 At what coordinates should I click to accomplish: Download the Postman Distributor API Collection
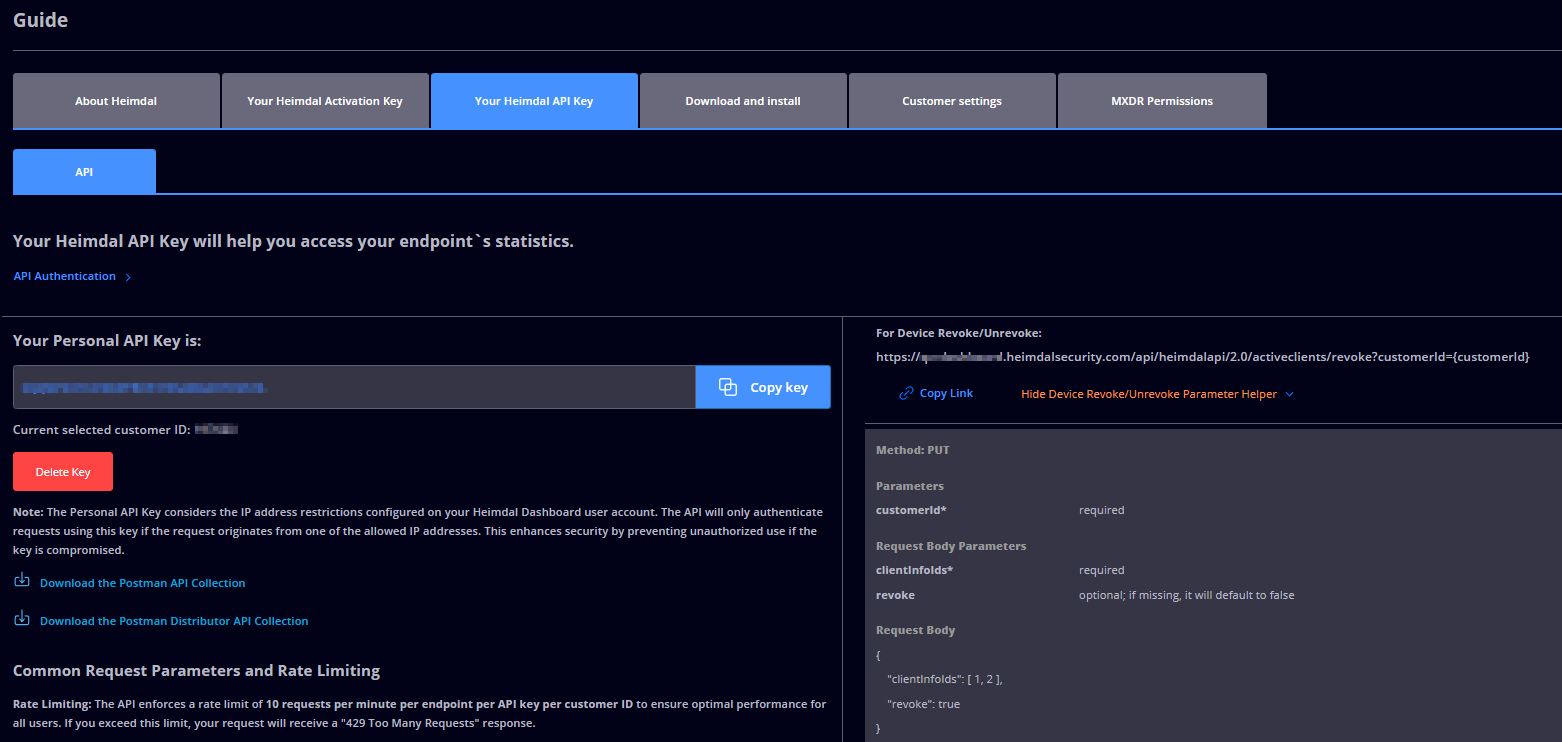point(174,621)
